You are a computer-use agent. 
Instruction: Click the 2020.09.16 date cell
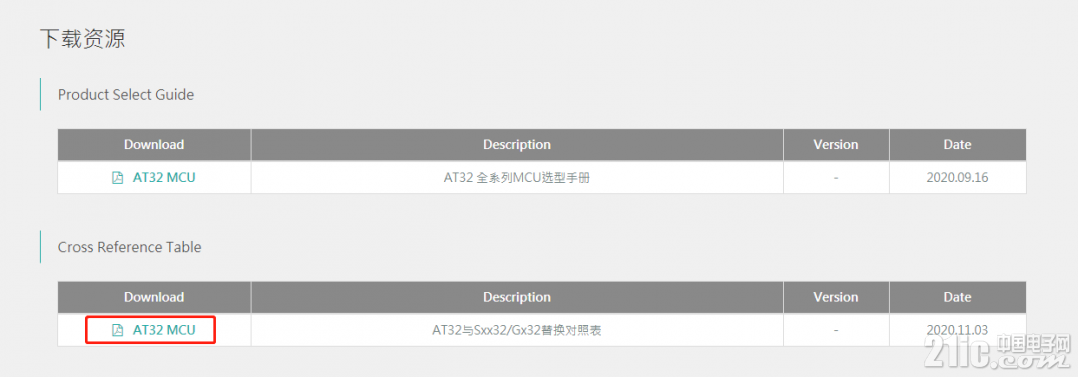[957, 177]
